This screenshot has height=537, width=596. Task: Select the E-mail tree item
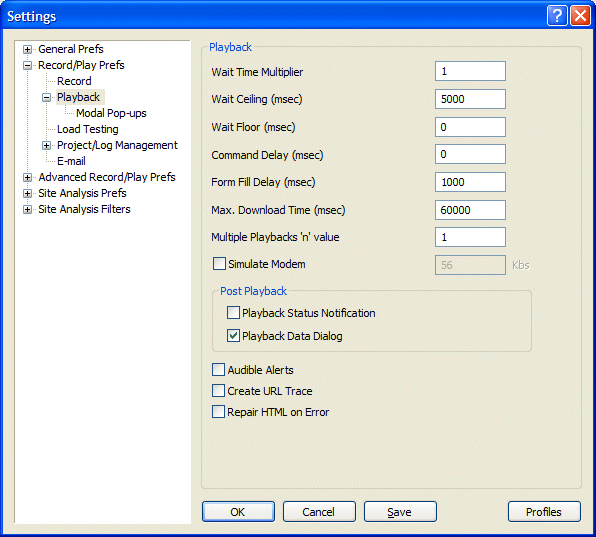point(71,161)
